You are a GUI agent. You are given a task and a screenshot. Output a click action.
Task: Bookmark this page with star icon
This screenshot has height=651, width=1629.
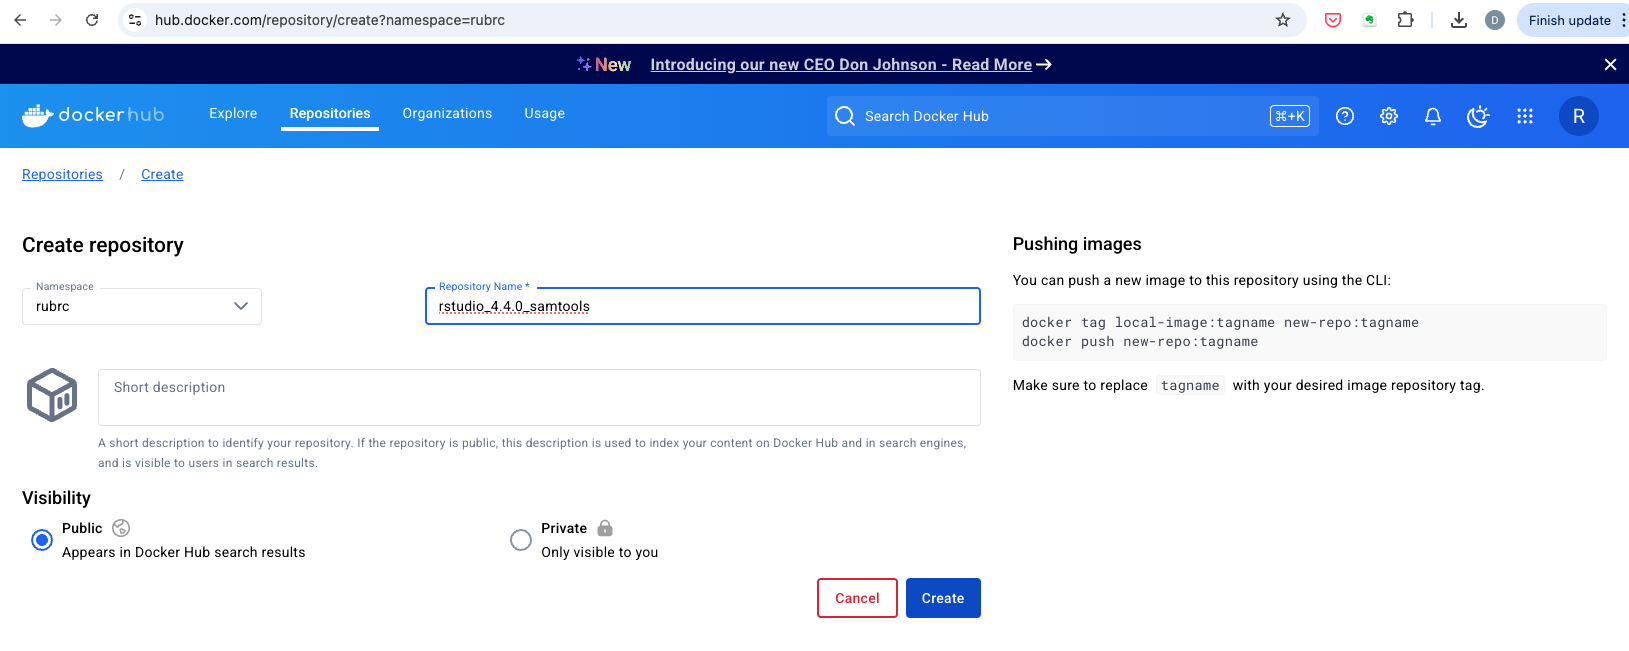tap(1283, 20)
